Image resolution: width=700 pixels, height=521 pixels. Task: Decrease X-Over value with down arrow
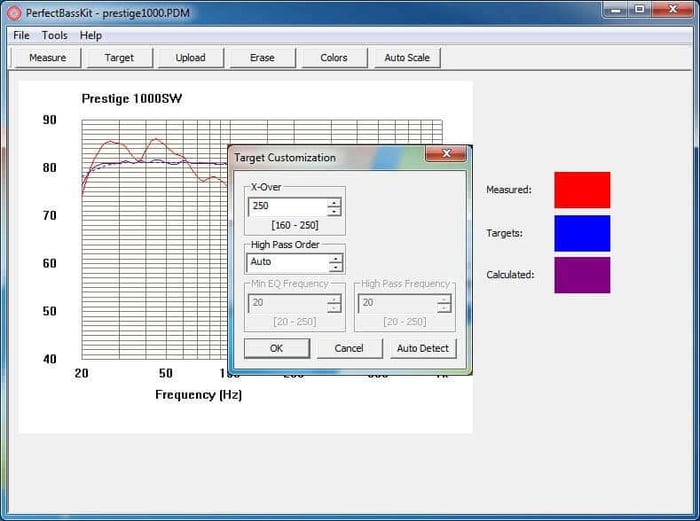coord(334,211)
